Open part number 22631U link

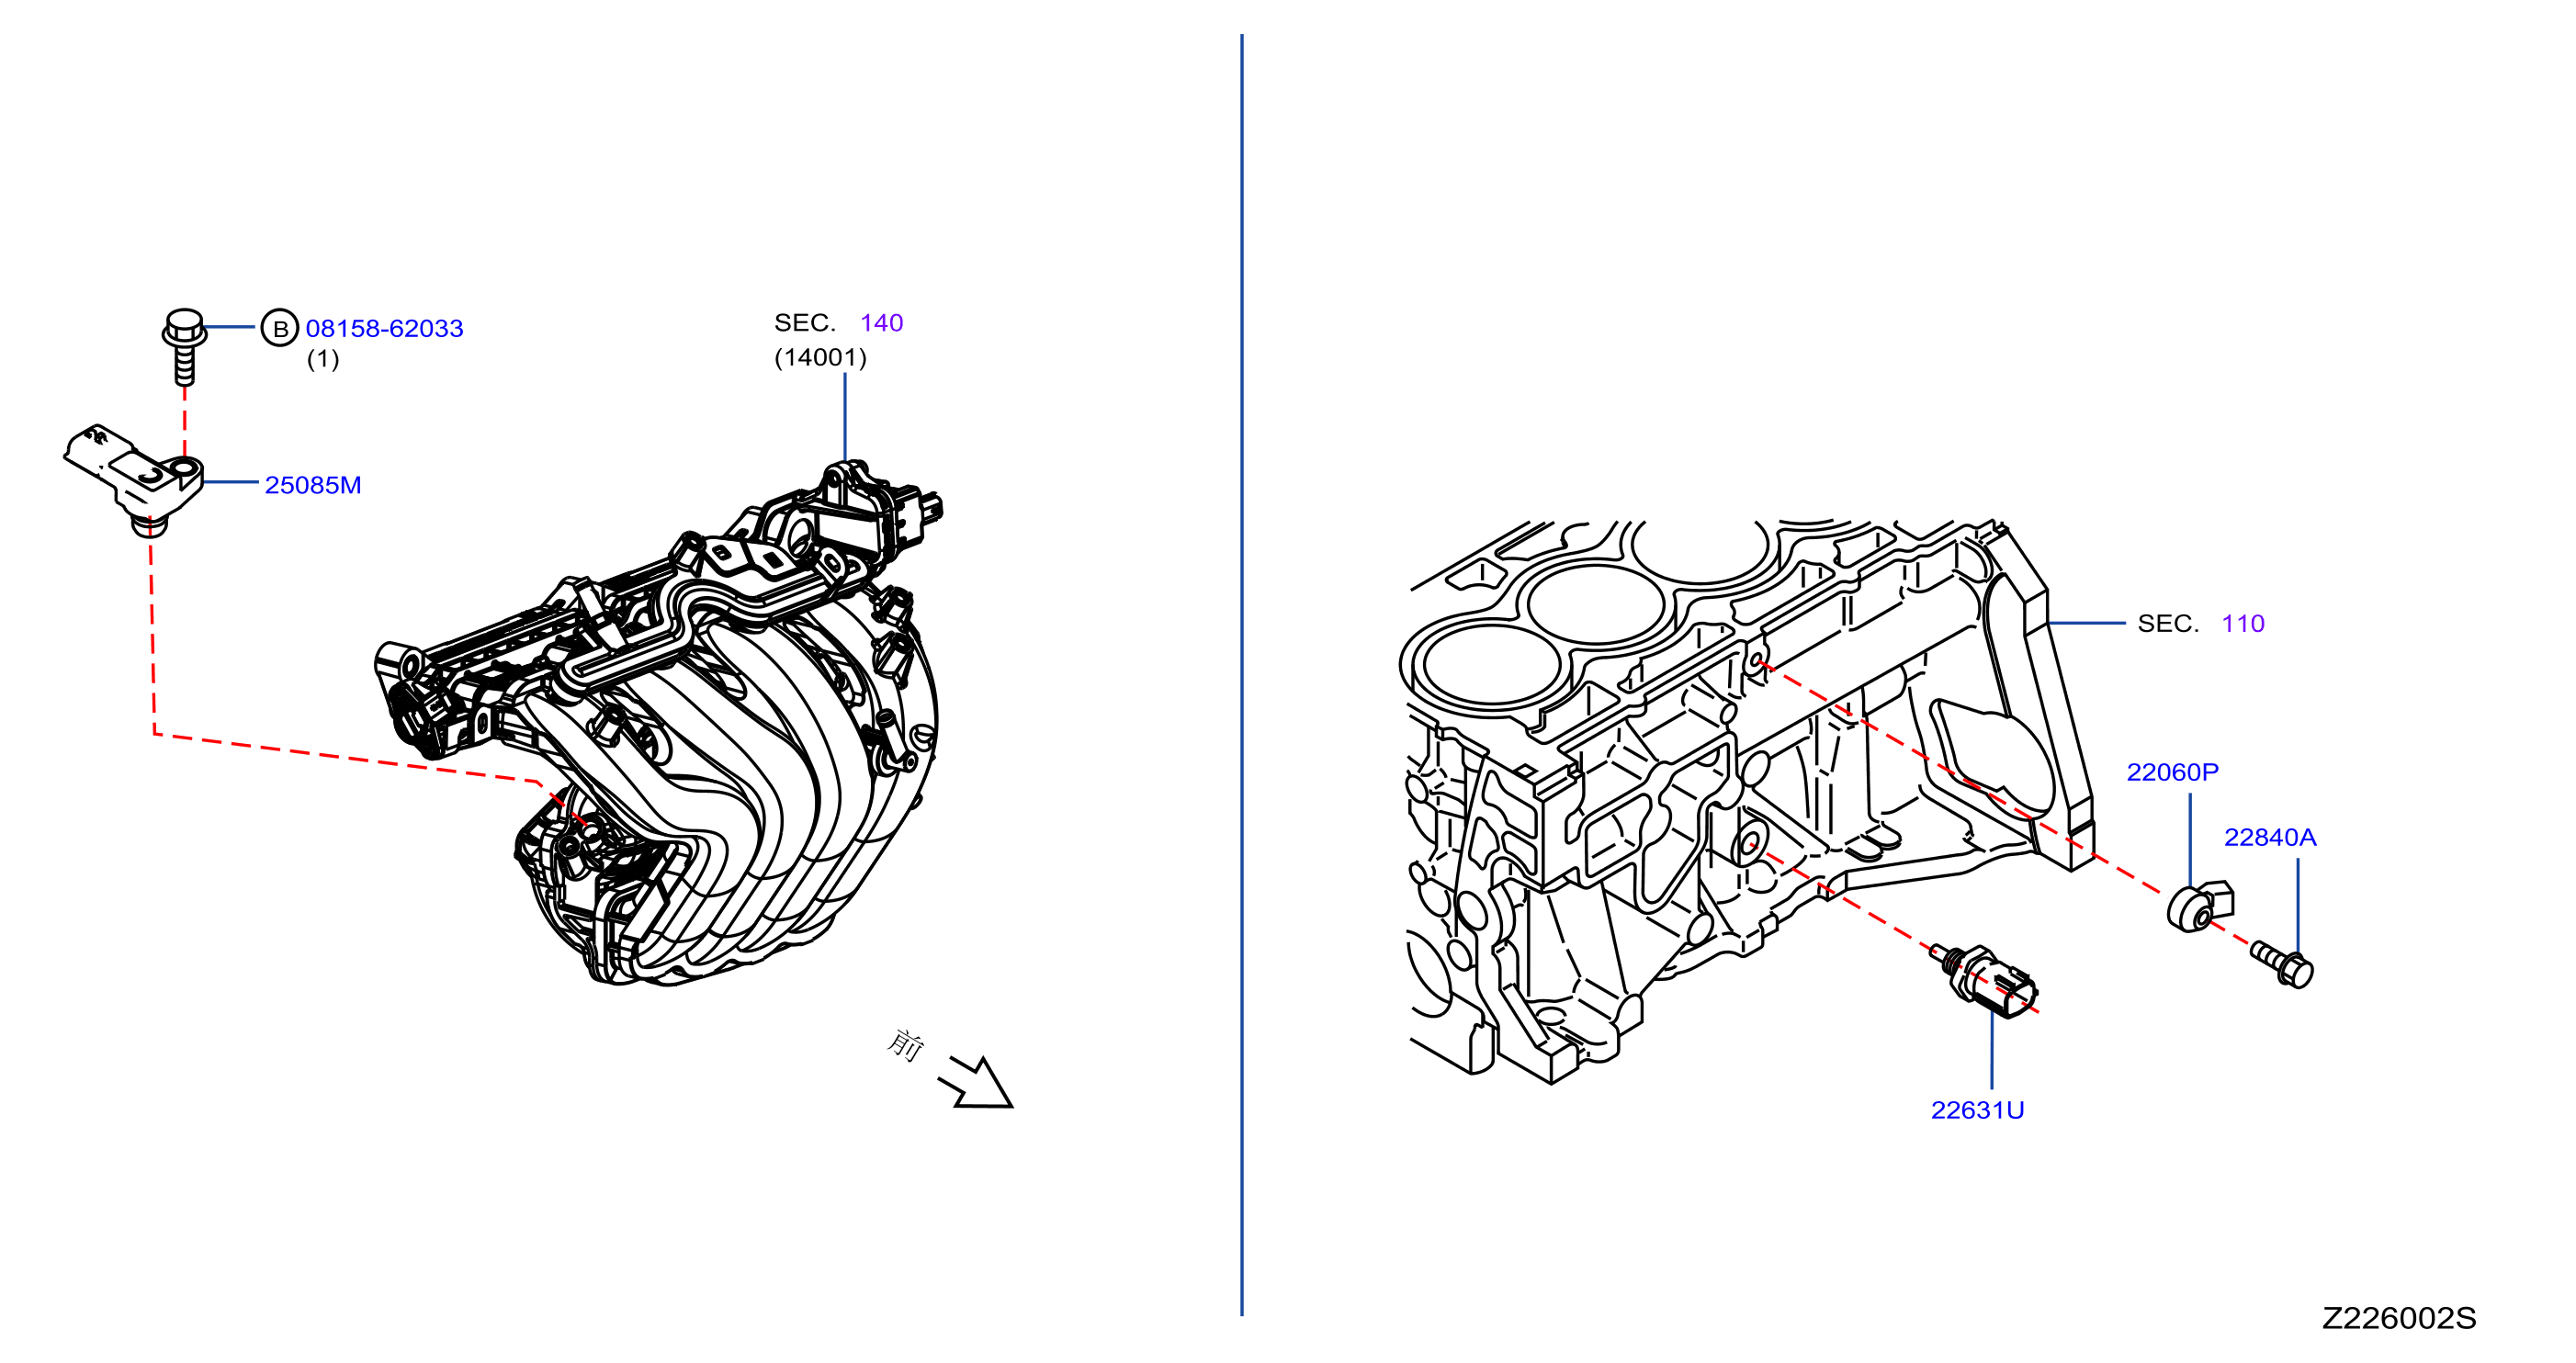pyautogui.click(x=1977, y=1110)
